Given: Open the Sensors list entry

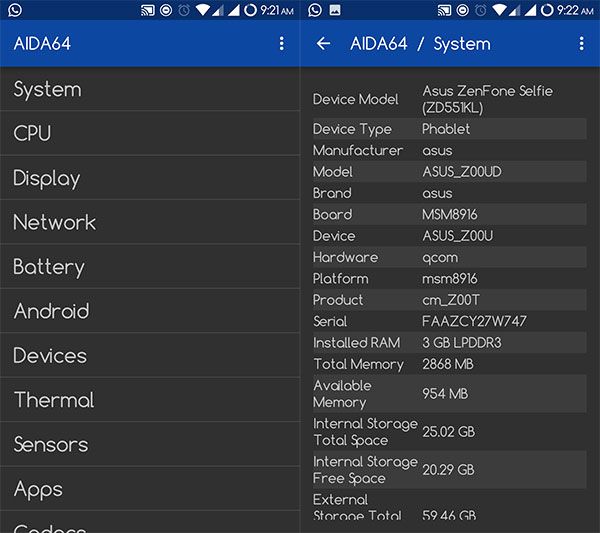Looking at the screenshot, I should point(150,444).
